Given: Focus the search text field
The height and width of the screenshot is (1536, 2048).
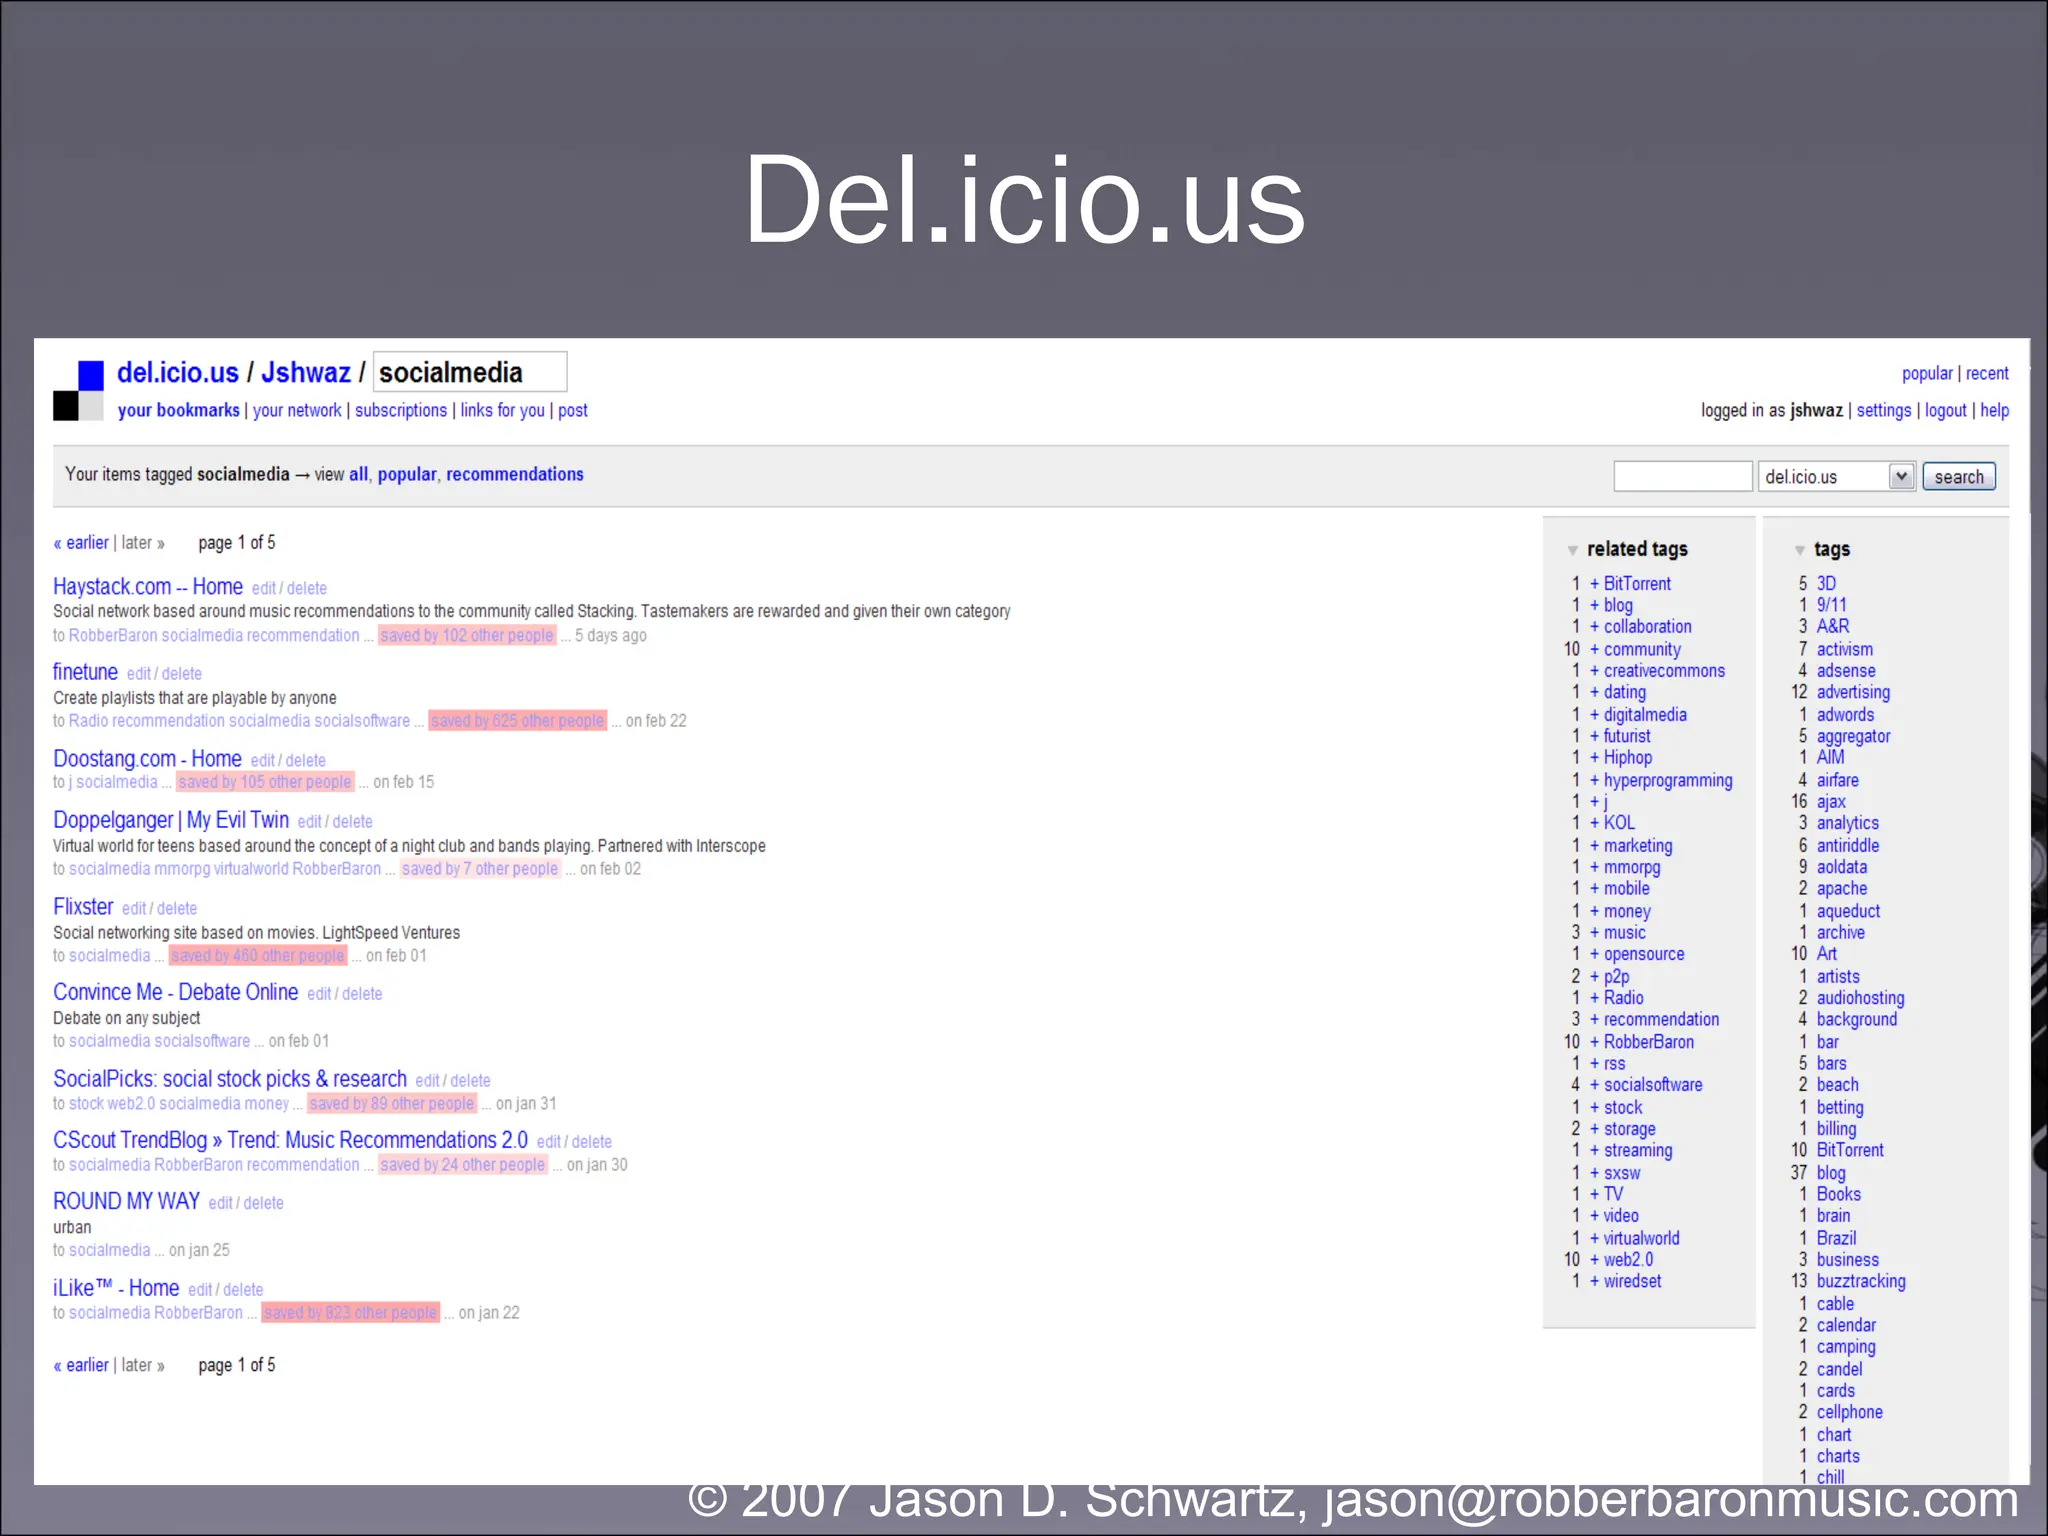Looking at the screenshot, I should [1683, 477].
